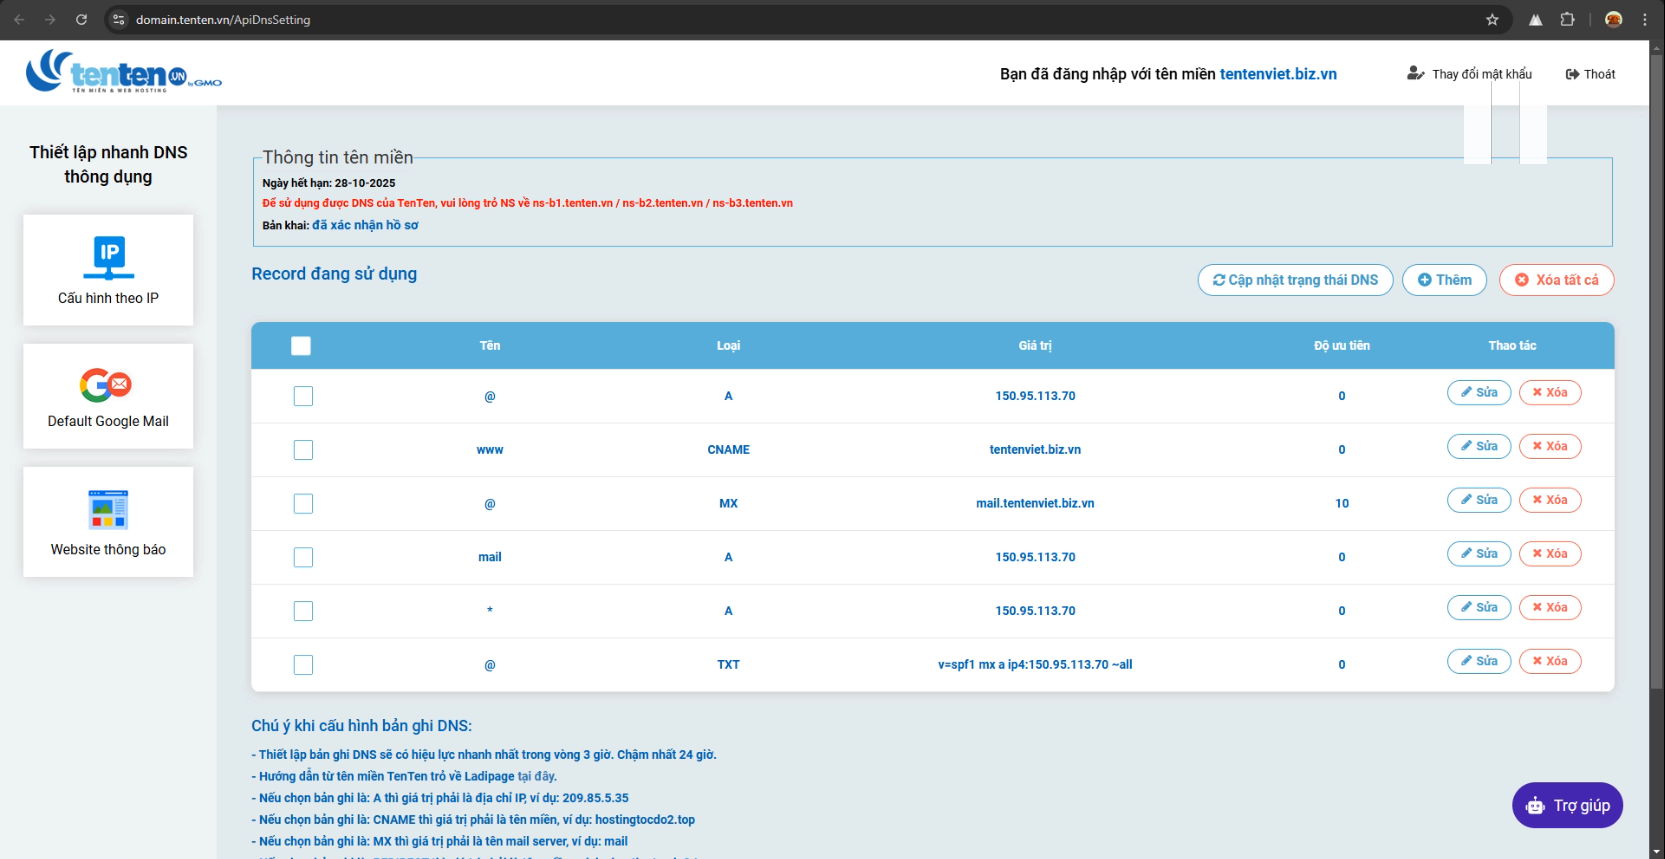The image size is (1665, 859).
Task: Open the Chrome profile avatar
Action: 1613,19
